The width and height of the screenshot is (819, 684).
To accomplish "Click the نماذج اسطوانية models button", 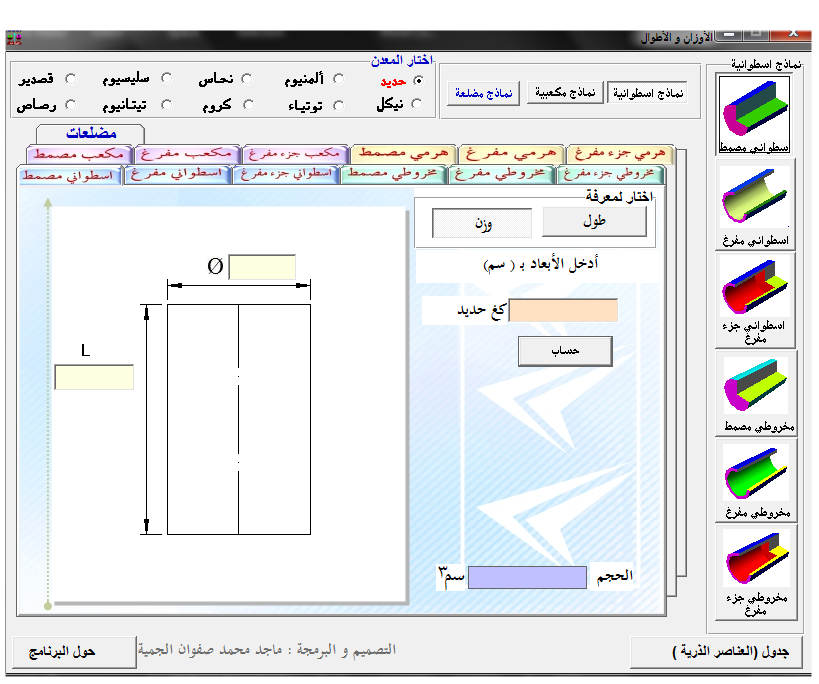I will 647,93.
